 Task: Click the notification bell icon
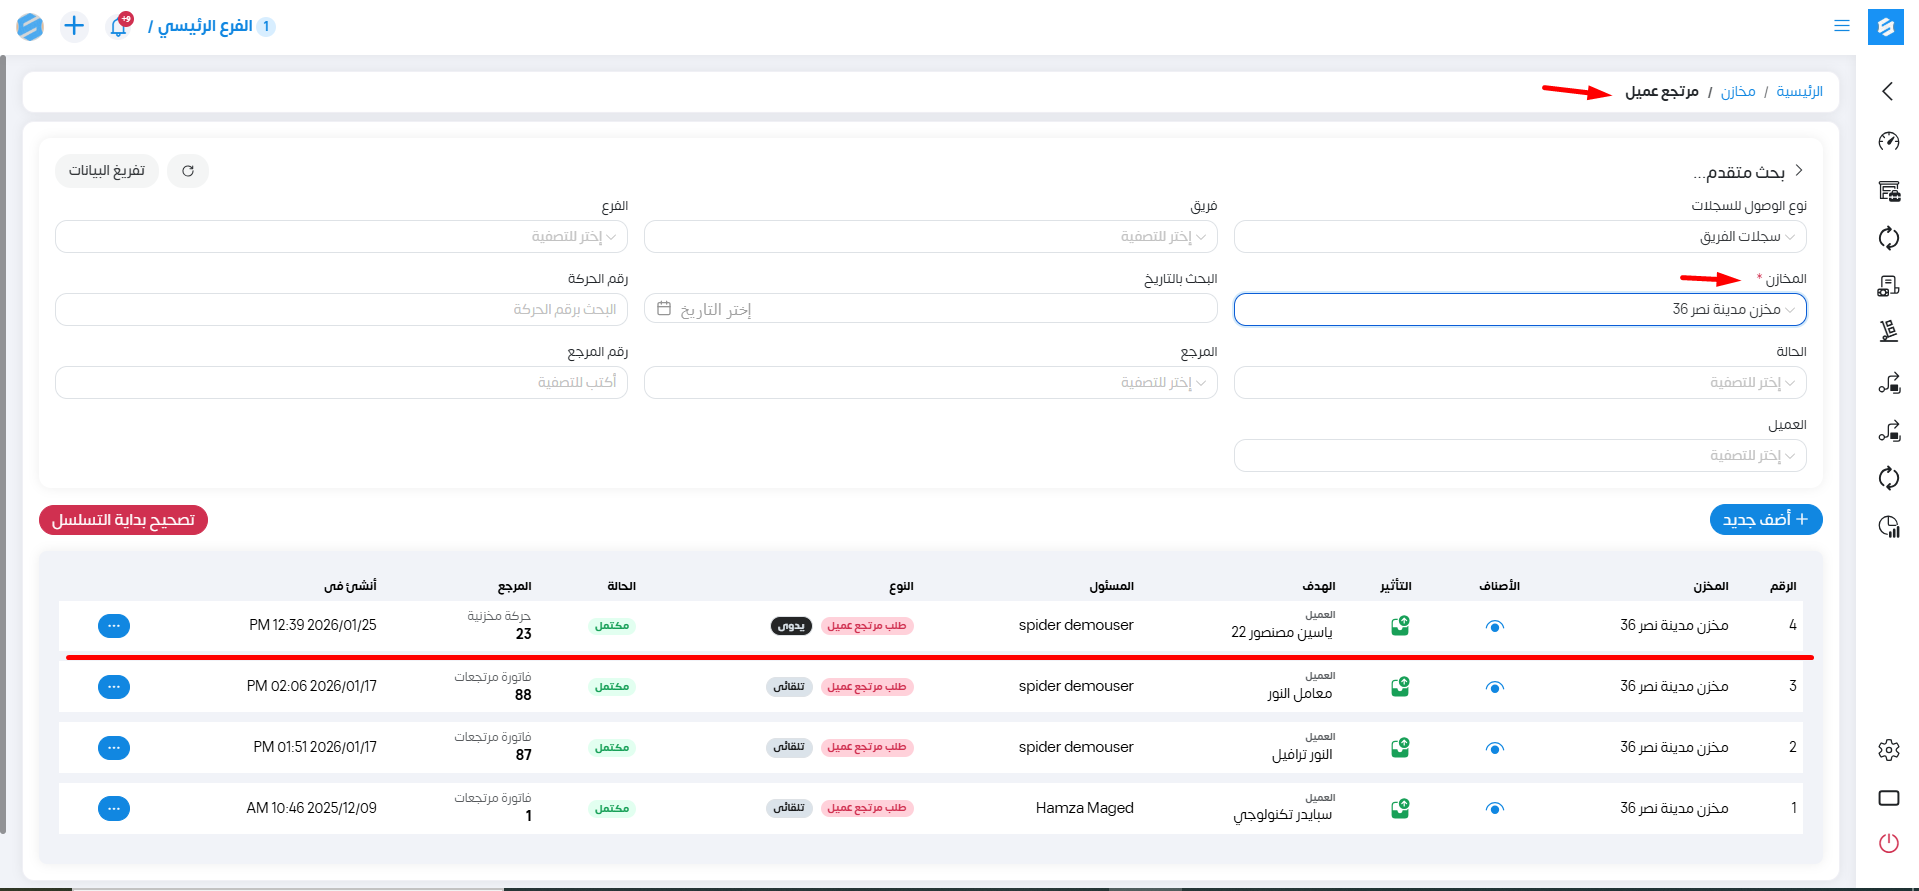point(118,27)
